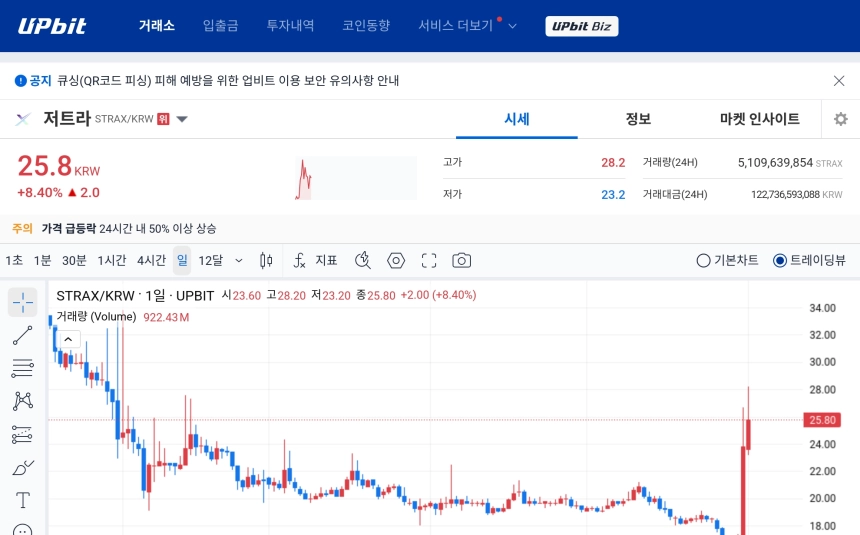This screenshot has height=535, width=860.
Task: Open the candlestick chart type selector
Action: tap(266, 261)
